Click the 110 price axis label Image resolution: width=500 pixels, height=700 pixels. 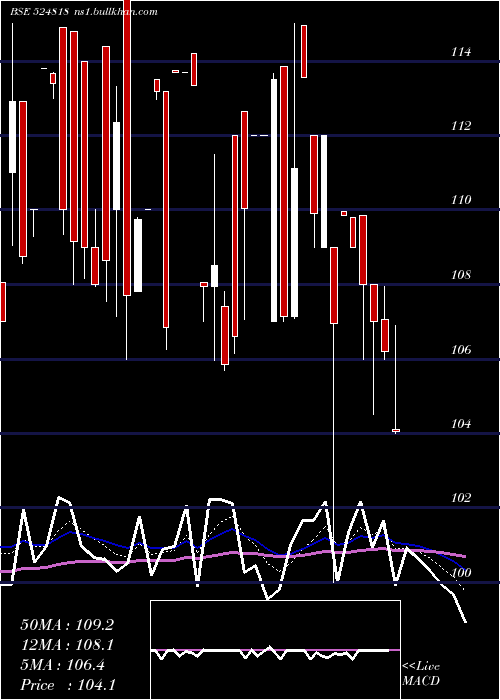point(460,200)
